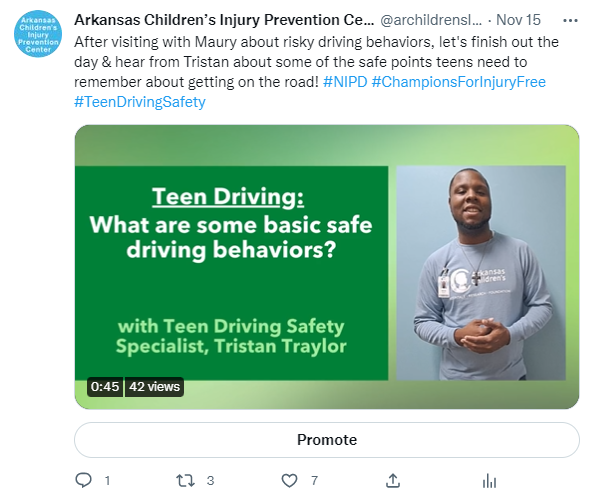The image size is (594, 499).
Task: Click the Arkansas Children's profile avatar
Action: click(38, 34)
